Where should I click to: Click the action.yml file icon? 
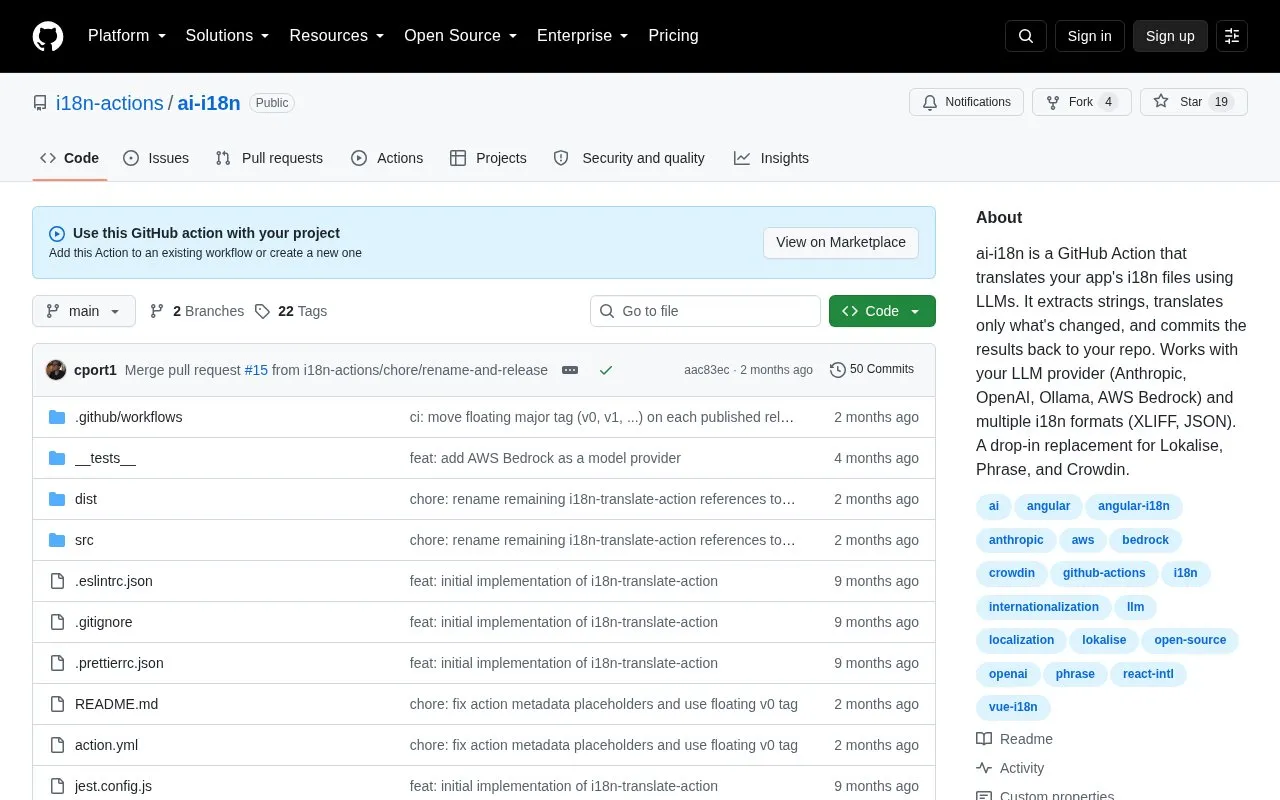click(x=57, y=745)
